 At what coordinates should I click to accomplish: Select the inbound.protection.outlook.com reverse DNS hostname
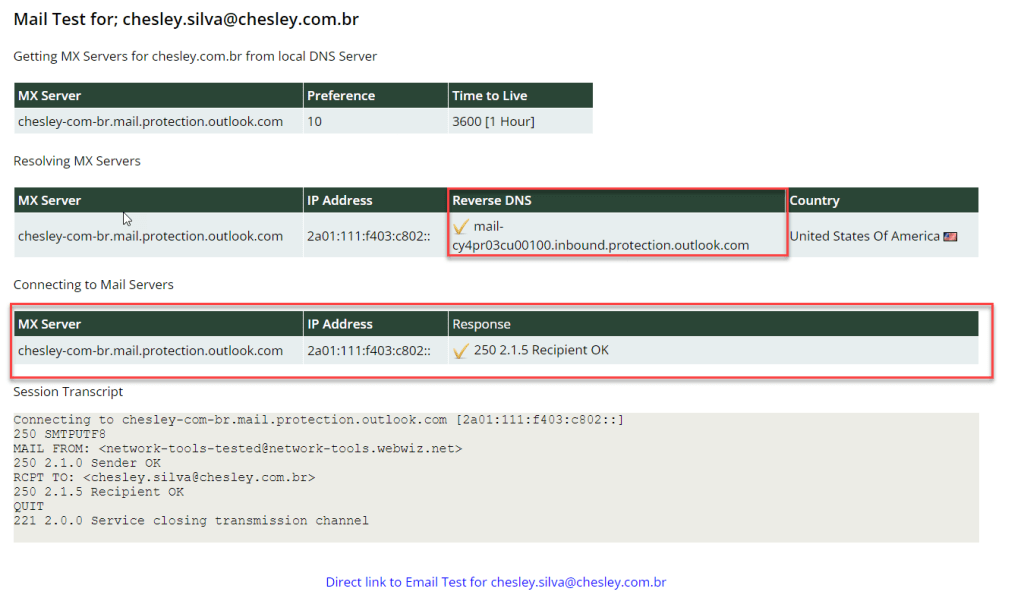coord(600,244)
